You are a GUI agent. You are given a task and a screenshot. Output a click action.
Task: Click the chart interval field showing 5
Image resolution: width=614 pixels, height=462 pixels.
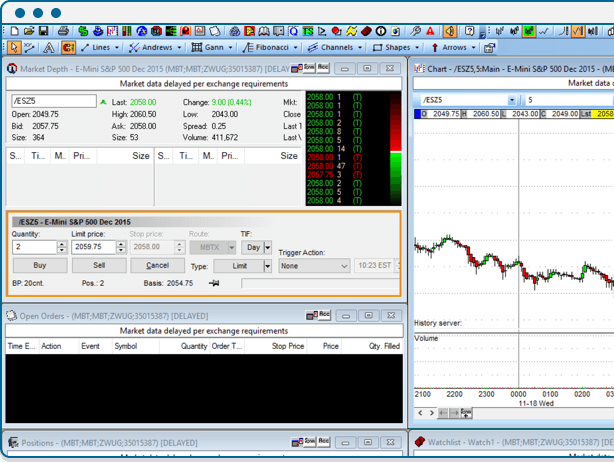568,100
